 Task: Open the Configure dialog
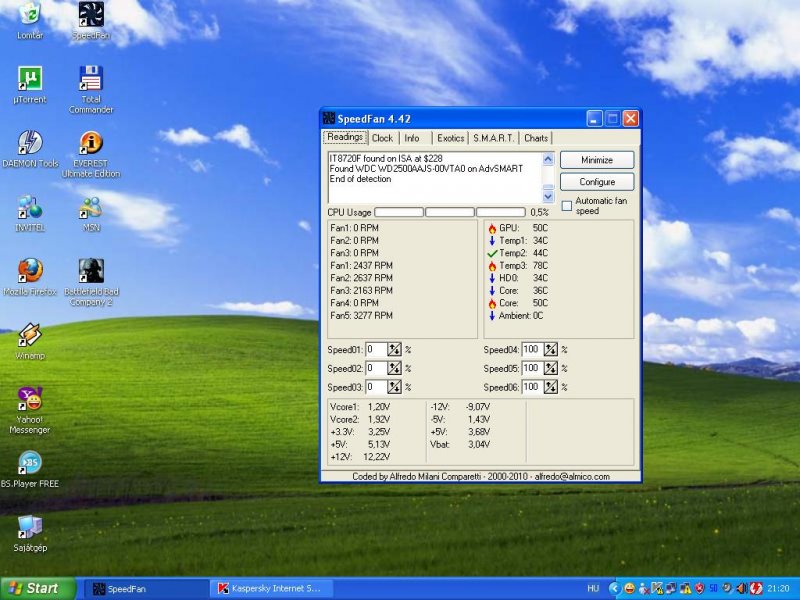[x=597, y=182]
